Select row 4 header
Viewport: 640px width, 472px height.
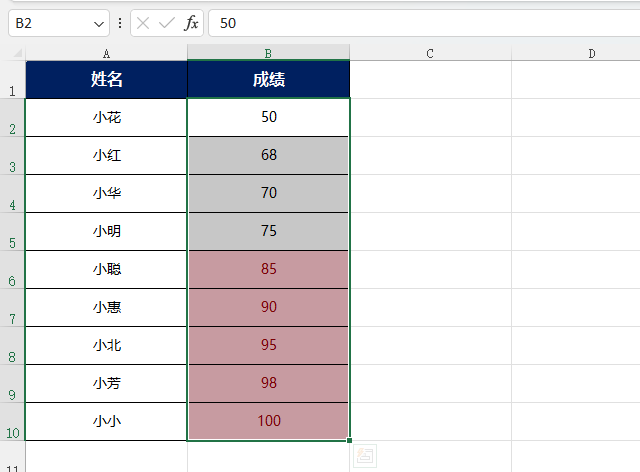click(12, 194)
